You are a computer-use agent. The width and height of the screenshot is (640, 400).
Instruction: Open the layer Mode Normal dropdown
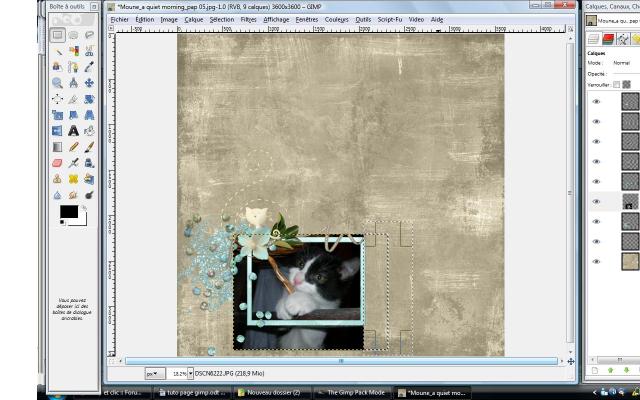(626, 63)
